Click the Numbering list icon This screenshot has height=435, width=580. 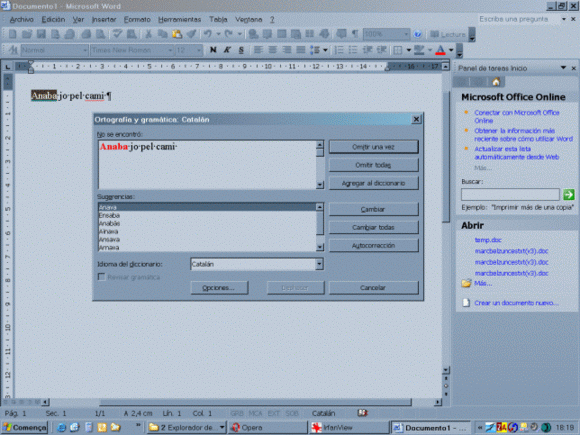339,50
